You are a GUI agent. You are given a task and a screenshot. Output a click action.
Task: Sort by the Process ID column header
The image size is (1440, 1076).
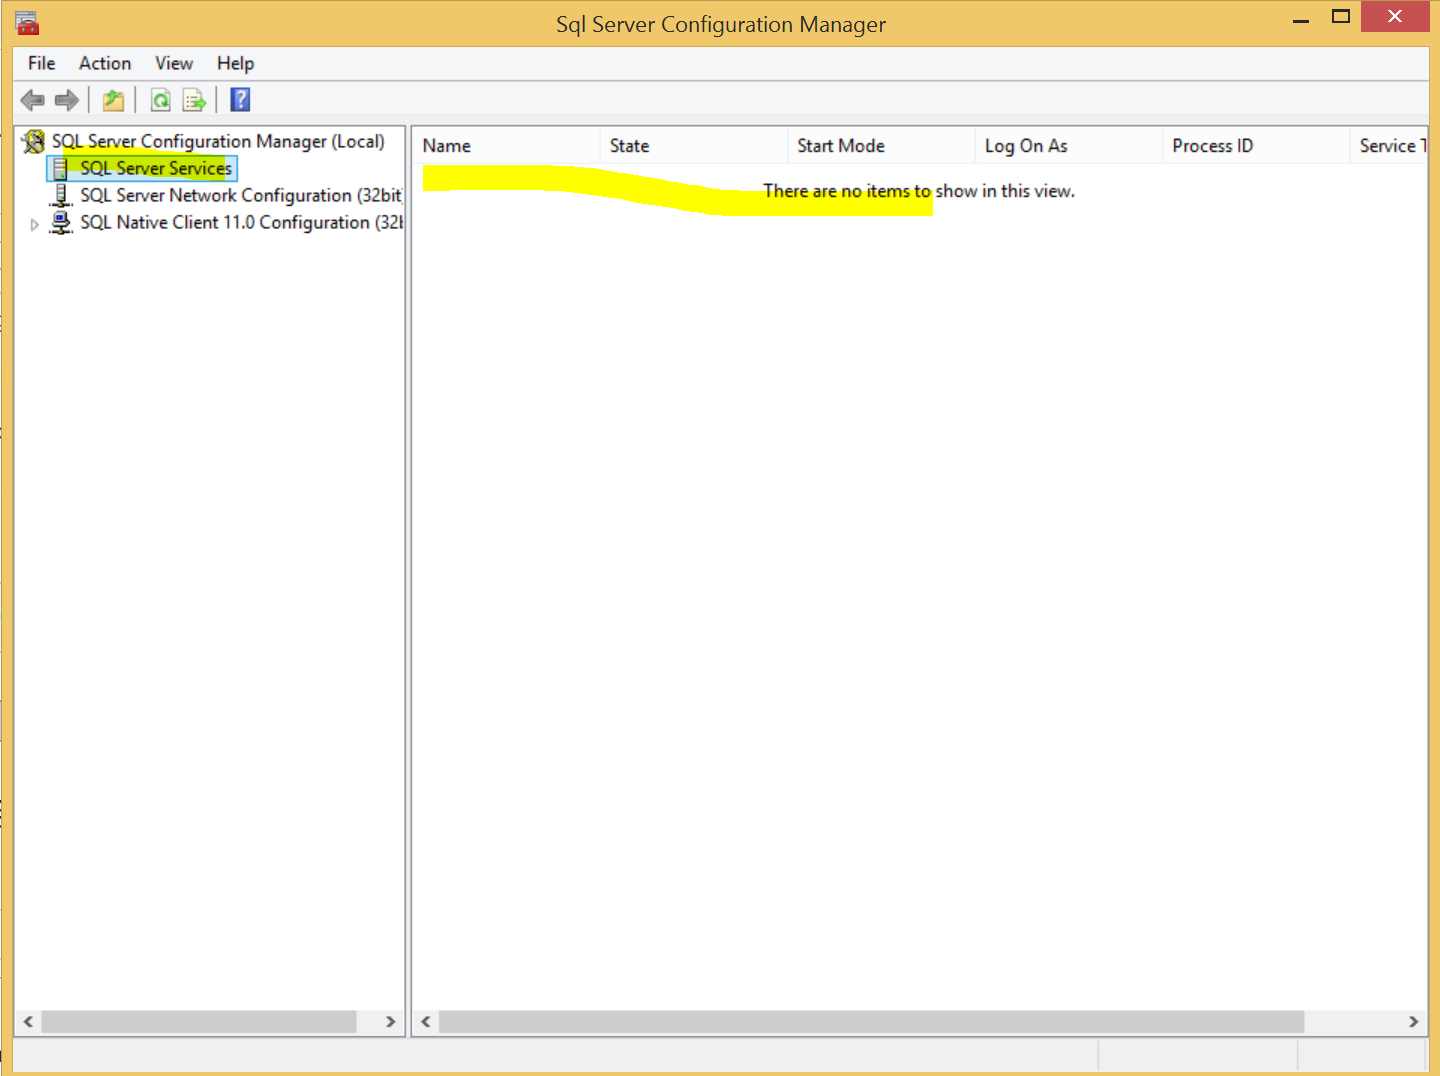click(x=1256, y=146)
